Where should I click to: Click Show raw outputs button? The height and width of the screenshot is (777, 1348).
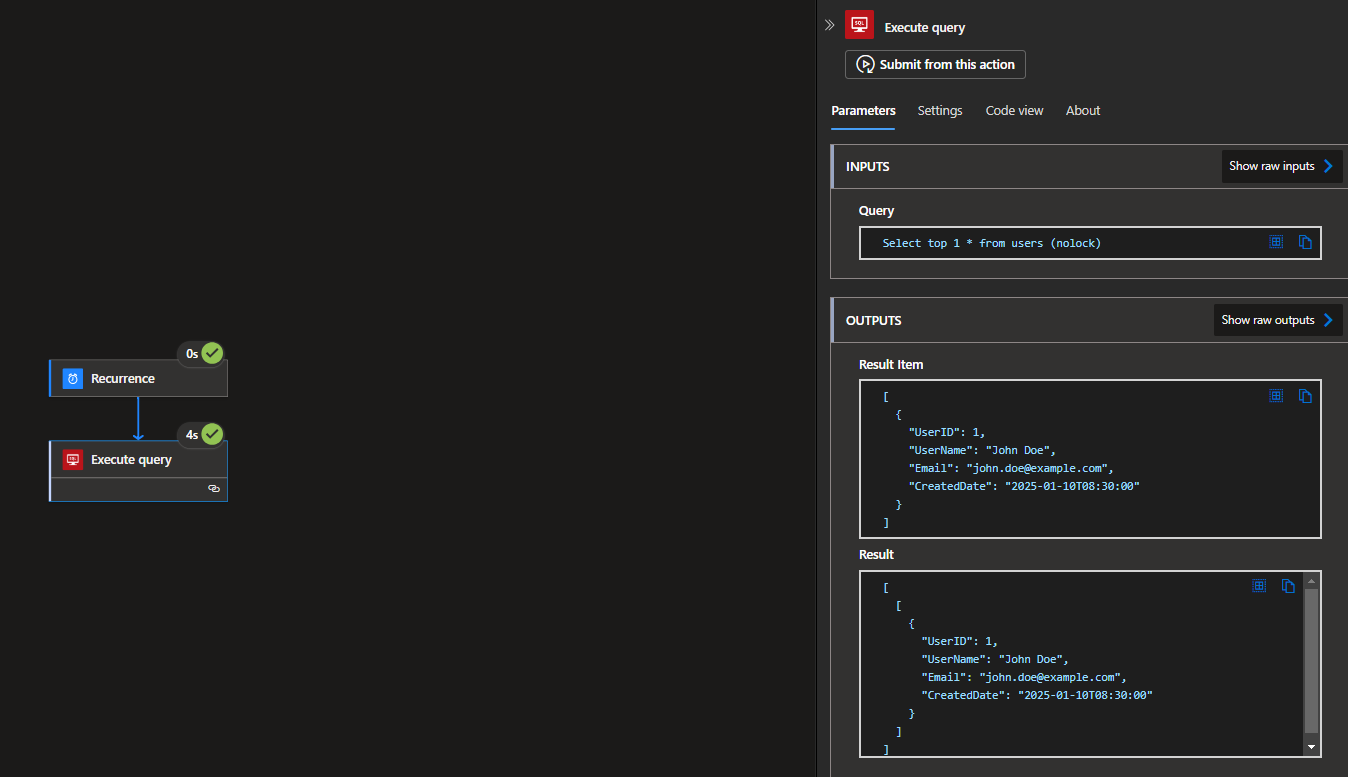click(x=1278, y=320)
